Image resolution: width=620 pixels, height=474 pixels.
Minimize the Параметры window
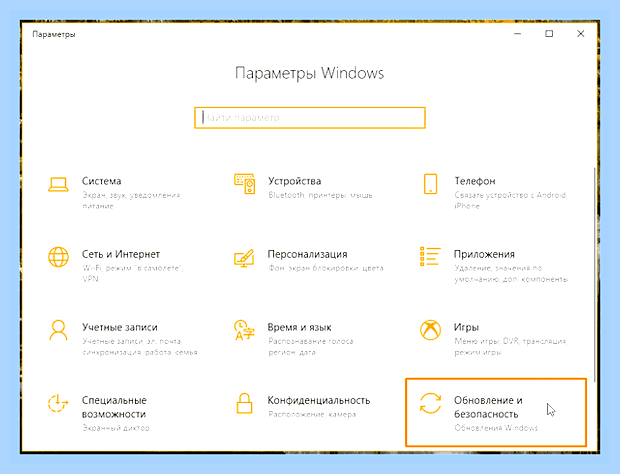click(x=517, y=34)
